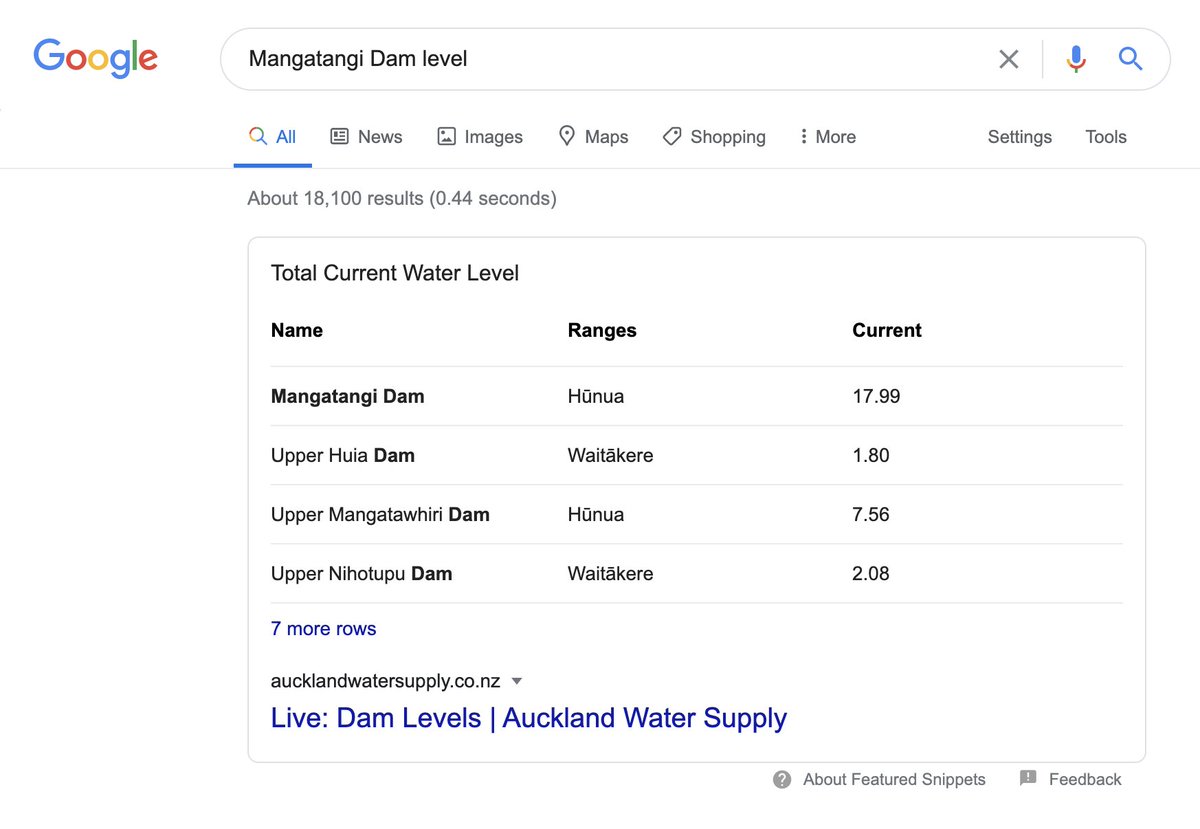This screenshot has width=1200, height=829.
Task: Click the Upper Huia Dam cell
Action: [x=343, y=456]
